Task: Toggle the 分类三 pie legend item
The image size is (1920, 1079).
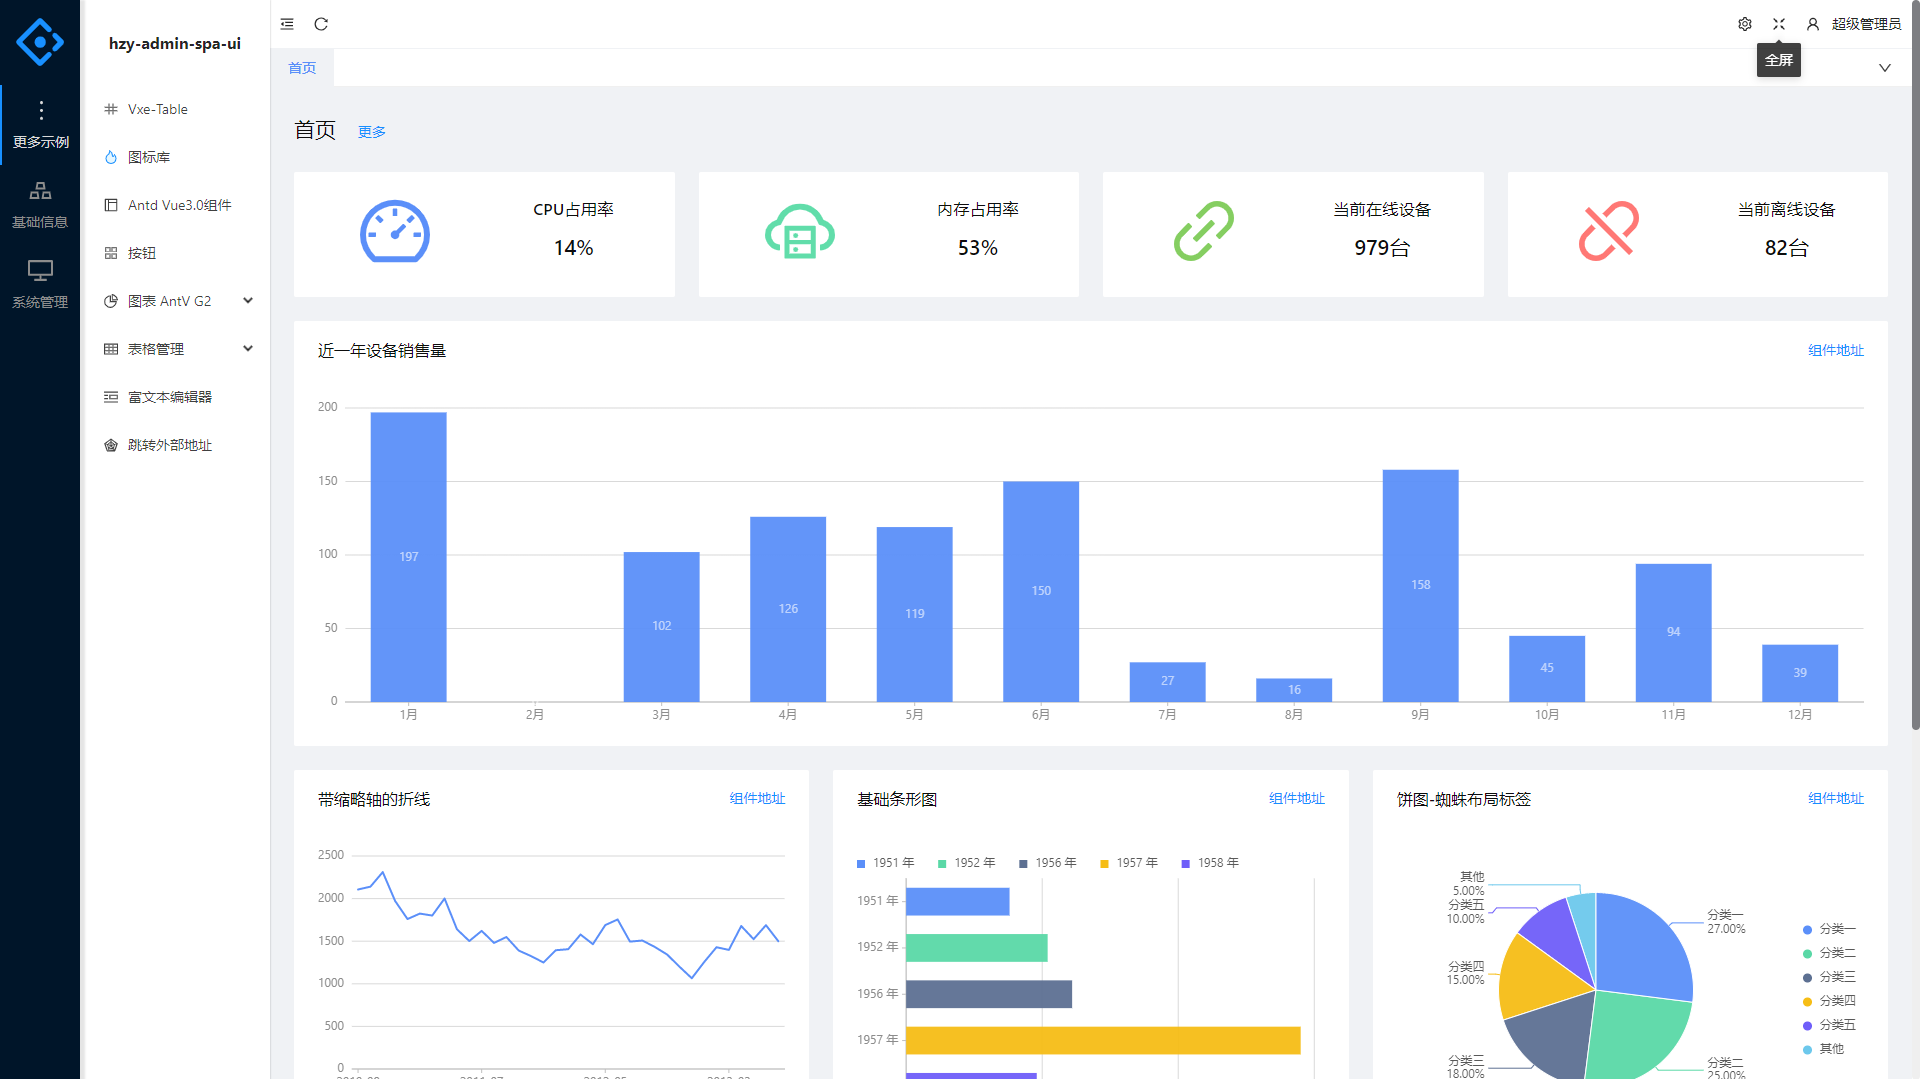Action: (1829, 977)
